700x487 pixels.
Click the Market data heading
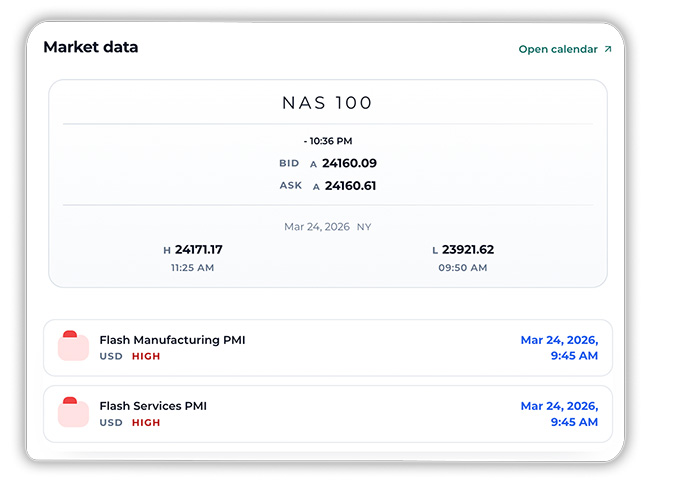pyautogui.click(x=91, y=47)
